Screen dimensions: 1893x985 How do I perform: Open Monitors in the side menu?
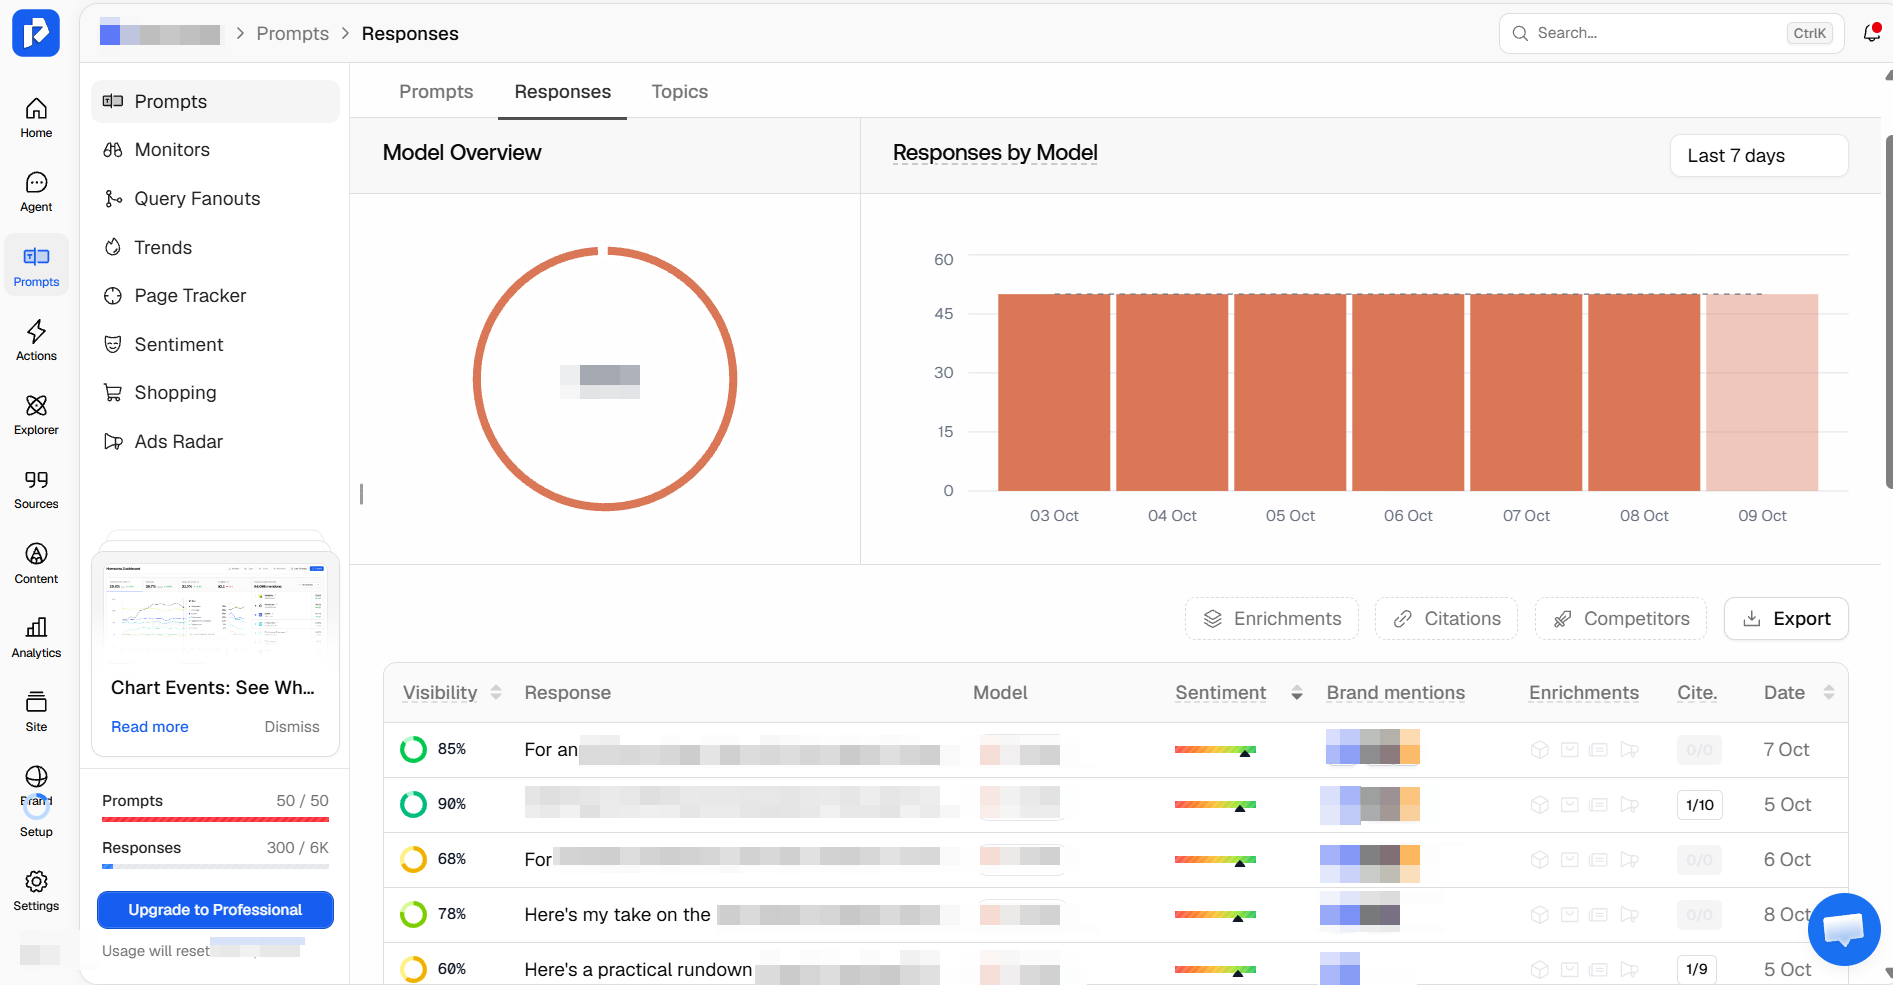click(215, 150)
